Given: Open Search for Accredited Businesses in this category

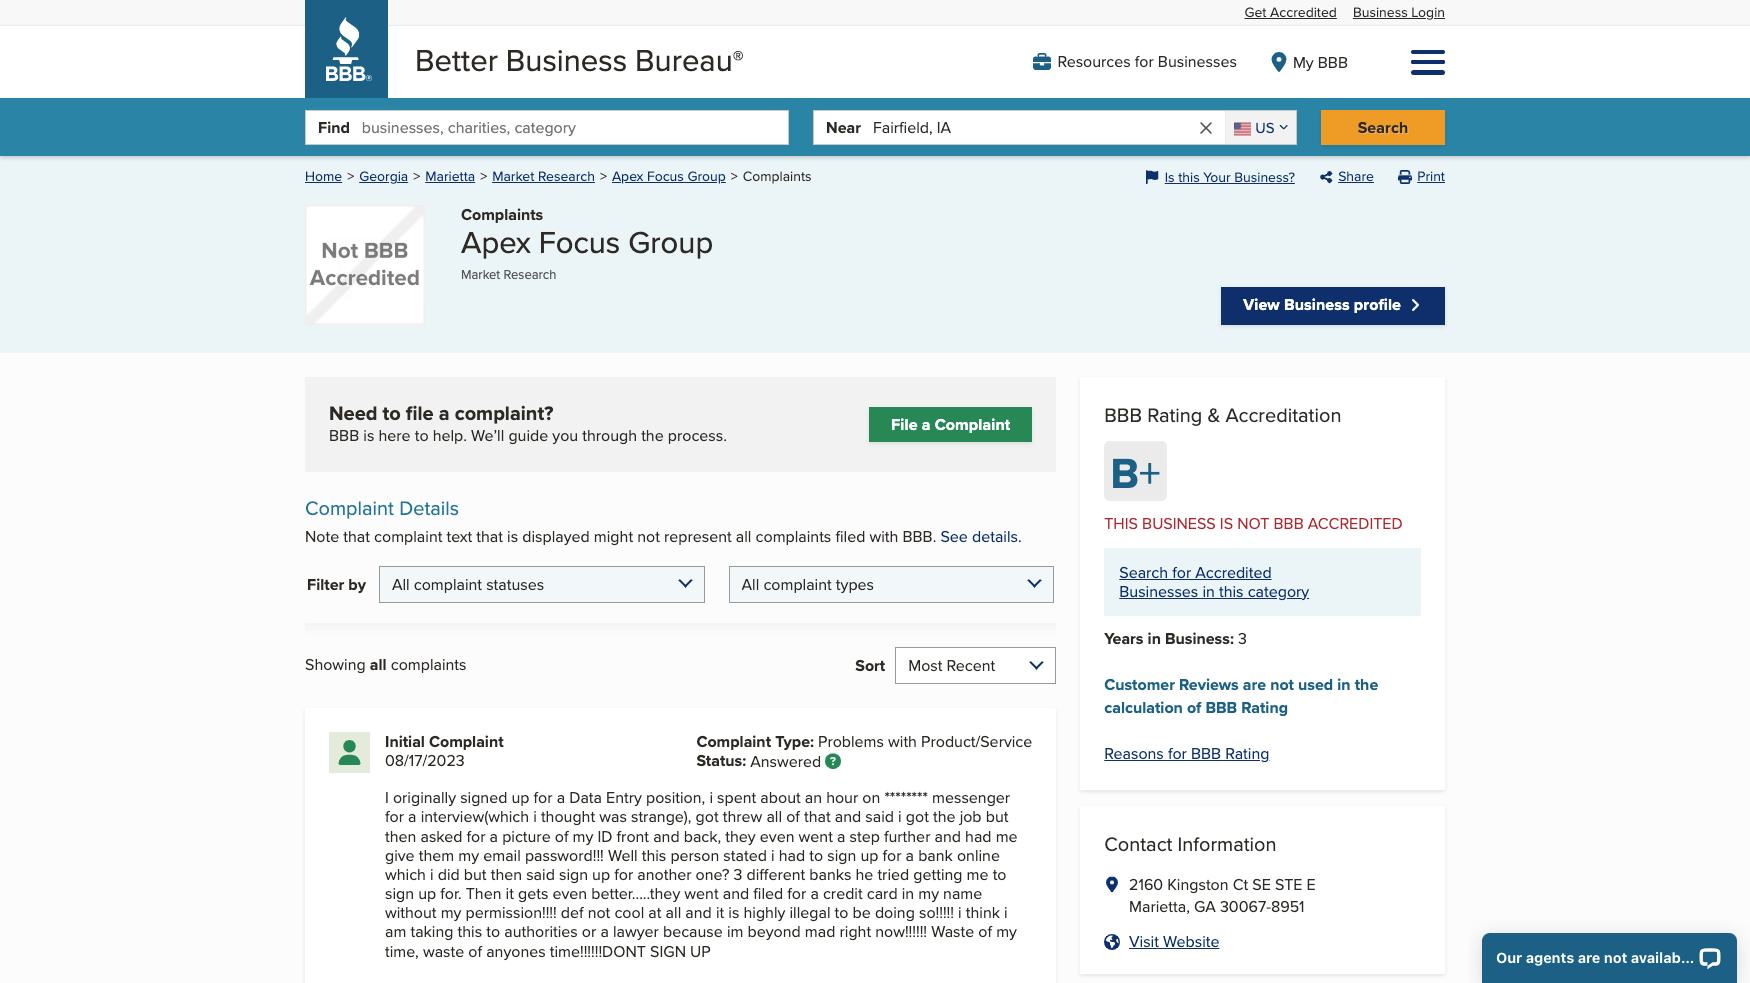Looking at the screenshot, I should pyautogui.click(x=1213, y=582).
